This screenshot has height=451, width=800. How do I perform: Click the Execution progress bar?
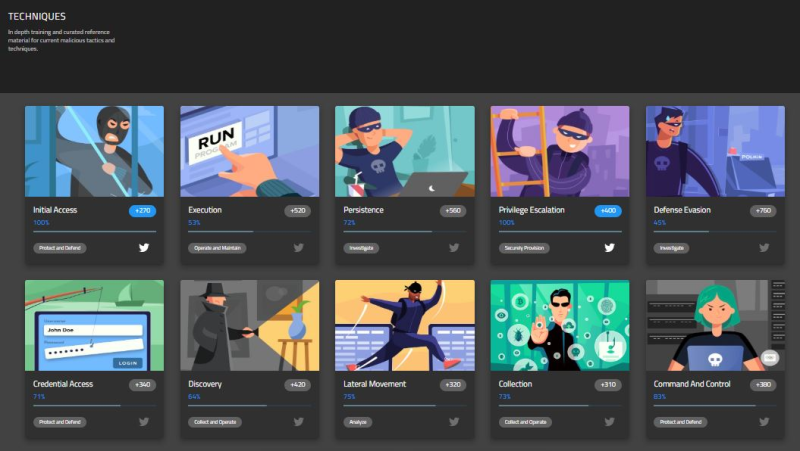coord(249,232)
